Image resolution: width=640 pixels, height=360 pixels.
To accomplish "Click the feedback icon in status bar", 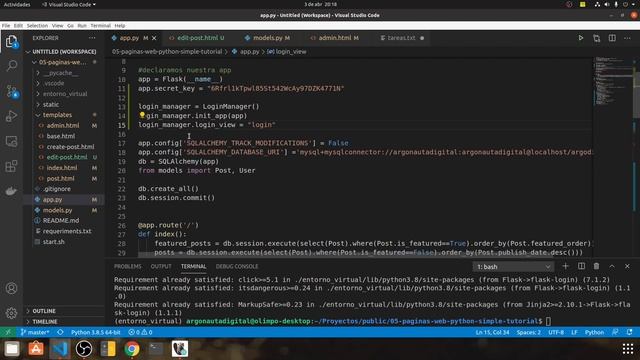I will [615, 332].
